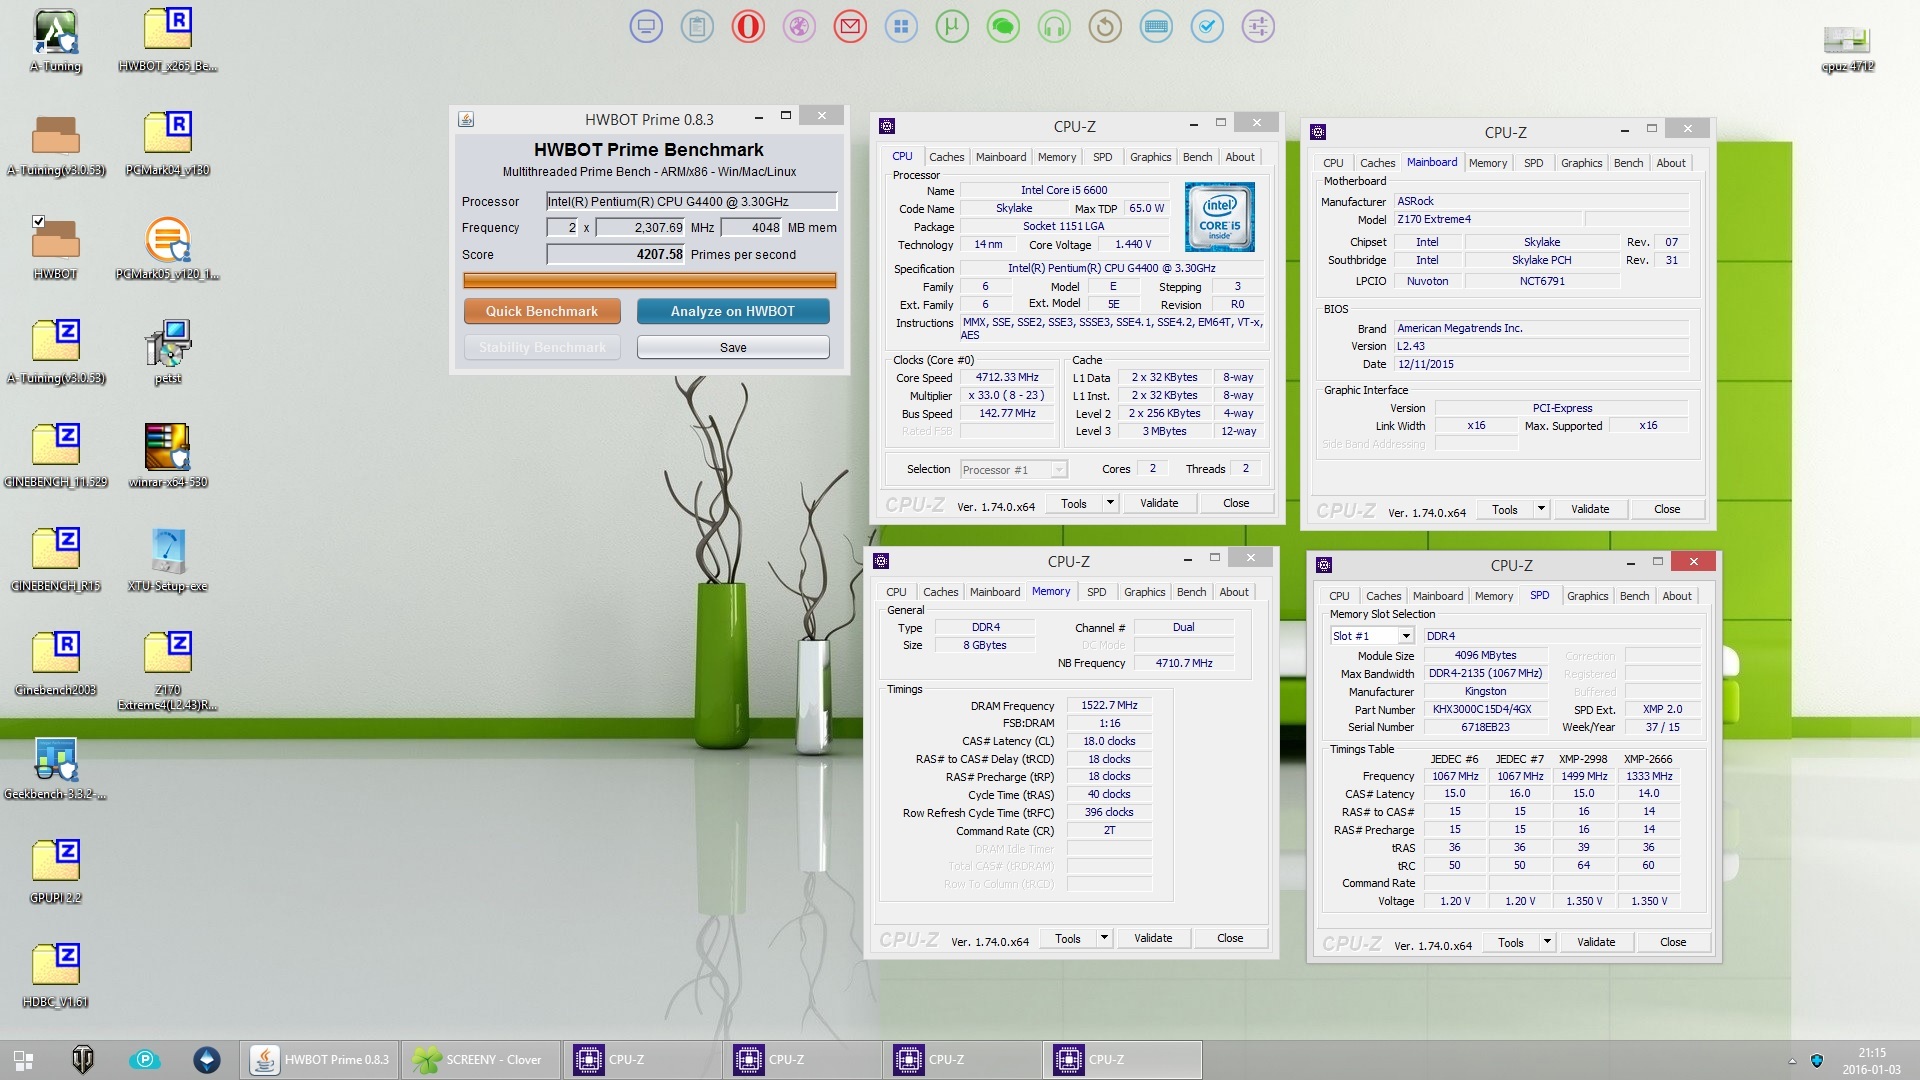
Task: Launch Opera from the top dock
Action: point(748,27)
